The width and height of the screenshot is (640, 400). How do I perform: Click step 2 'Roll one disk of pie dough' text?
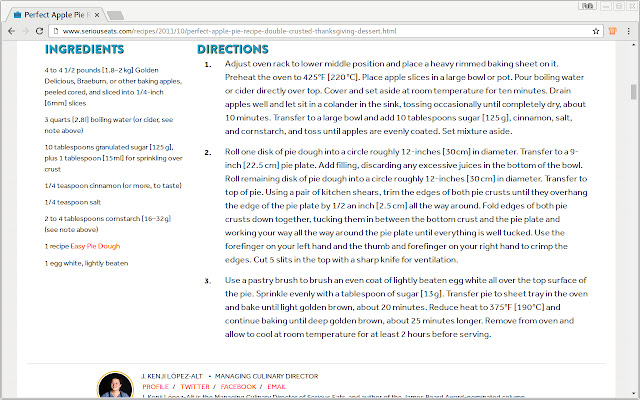(406, 206)
